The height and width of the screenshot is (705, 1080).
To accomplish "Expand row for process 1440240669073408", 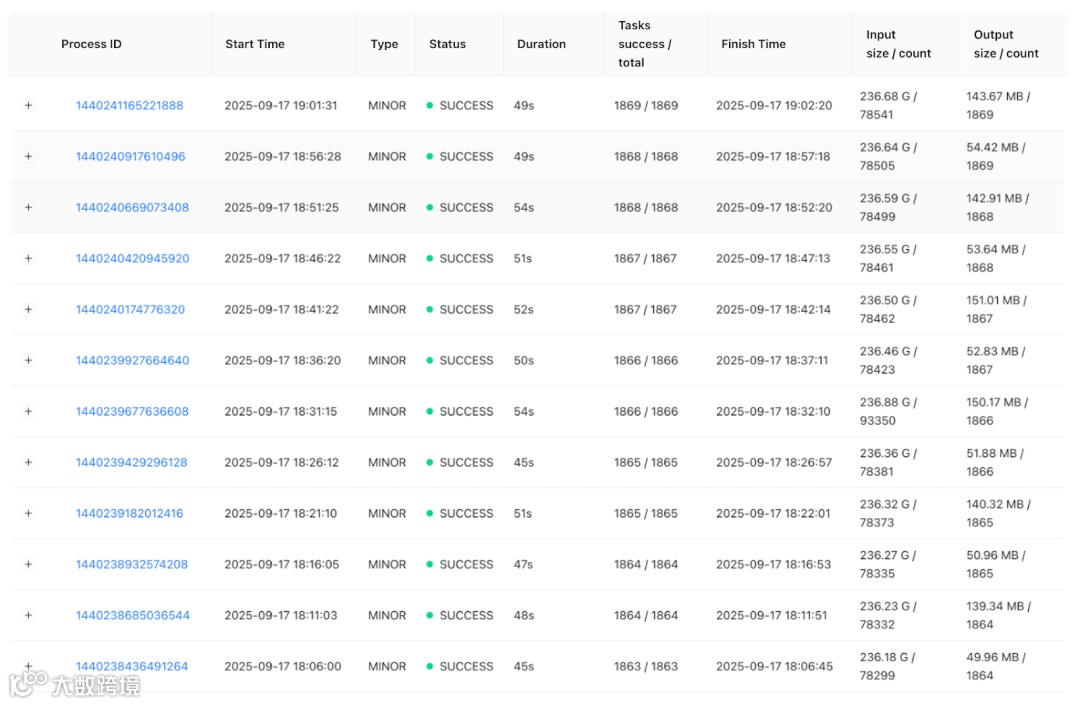I will [x=28, y=207].
